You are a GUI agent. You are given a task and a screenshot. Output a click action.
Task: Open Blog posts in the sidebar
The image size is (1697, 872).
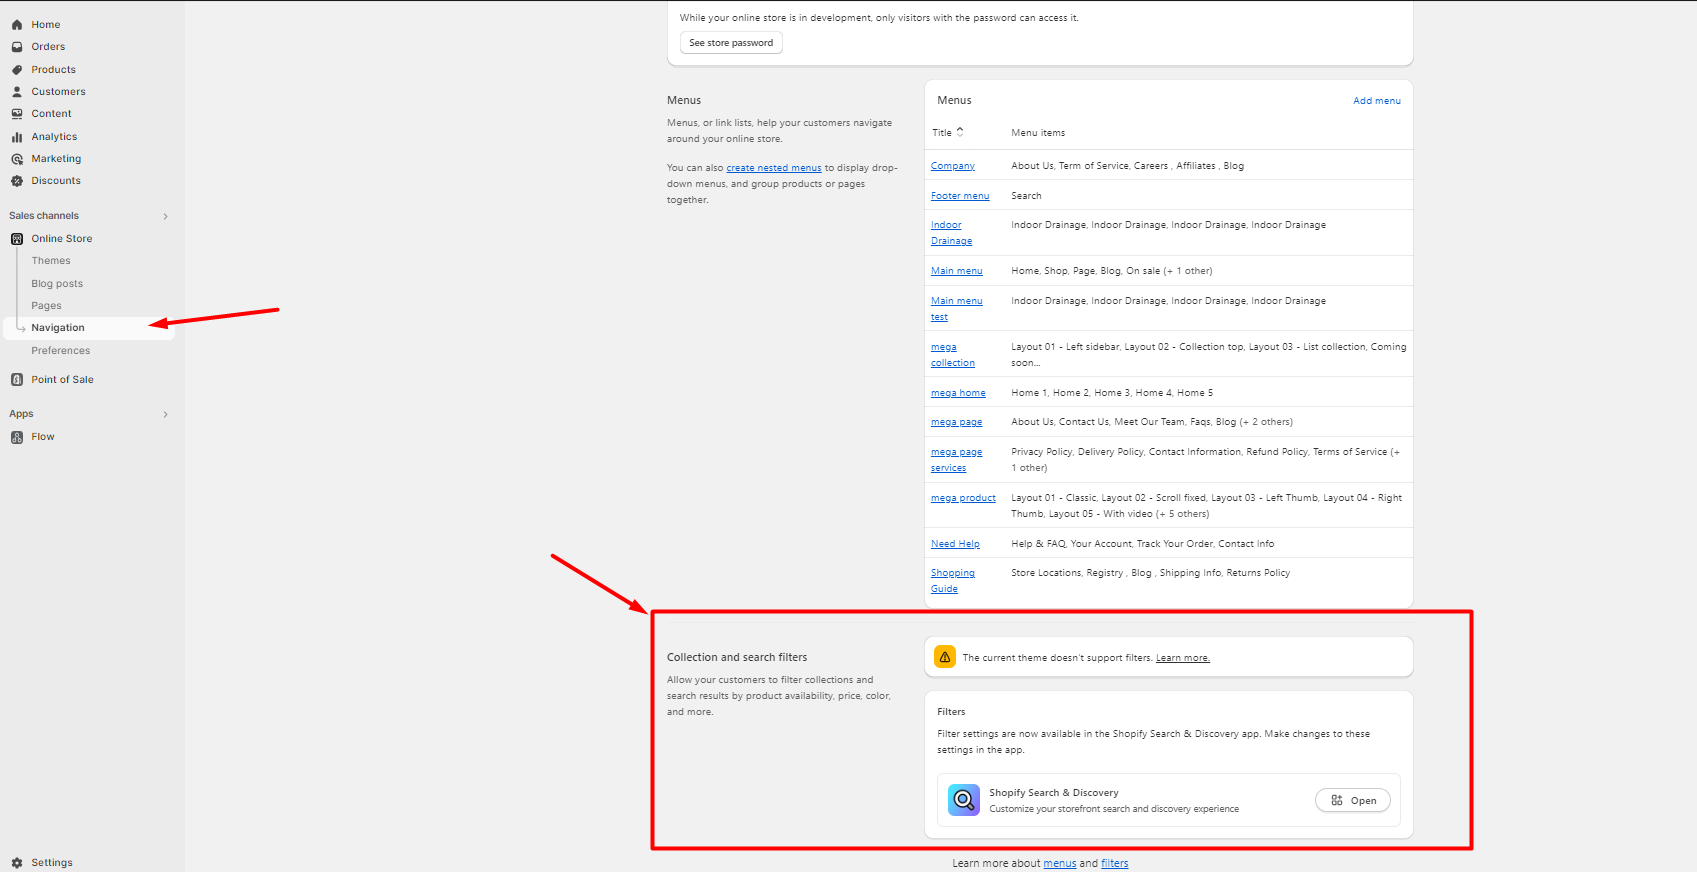(57, 284)
